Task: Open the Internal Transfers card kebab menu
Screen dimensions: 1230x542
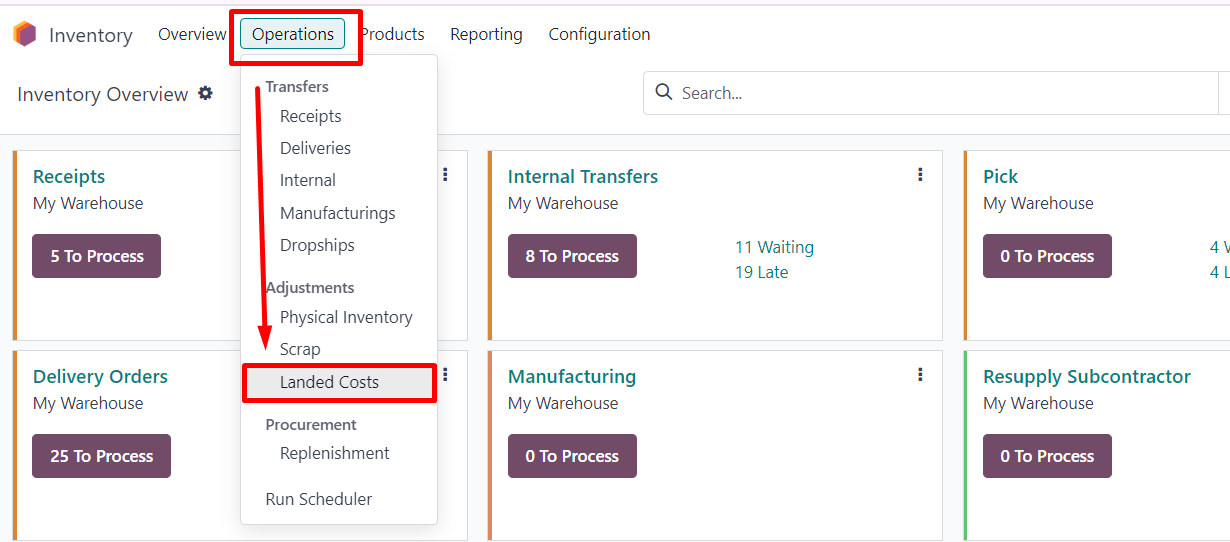Action: [x=920, y=175]
